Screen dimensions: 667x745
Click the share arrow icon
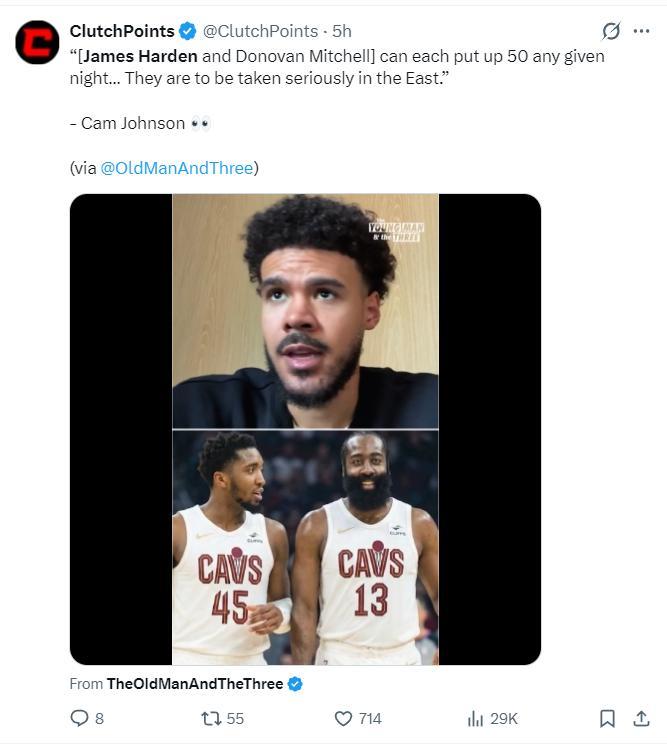(x=641, y=718)
